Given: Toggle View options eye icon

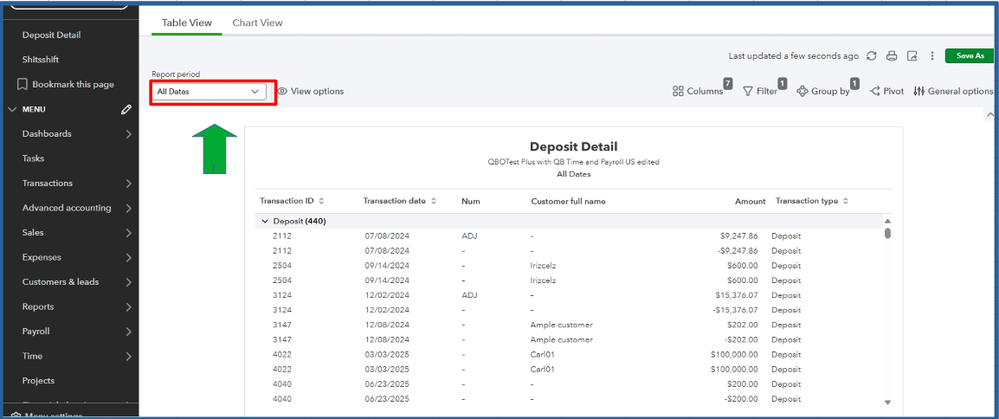Looking at the screenshot, I should (283, 91).
